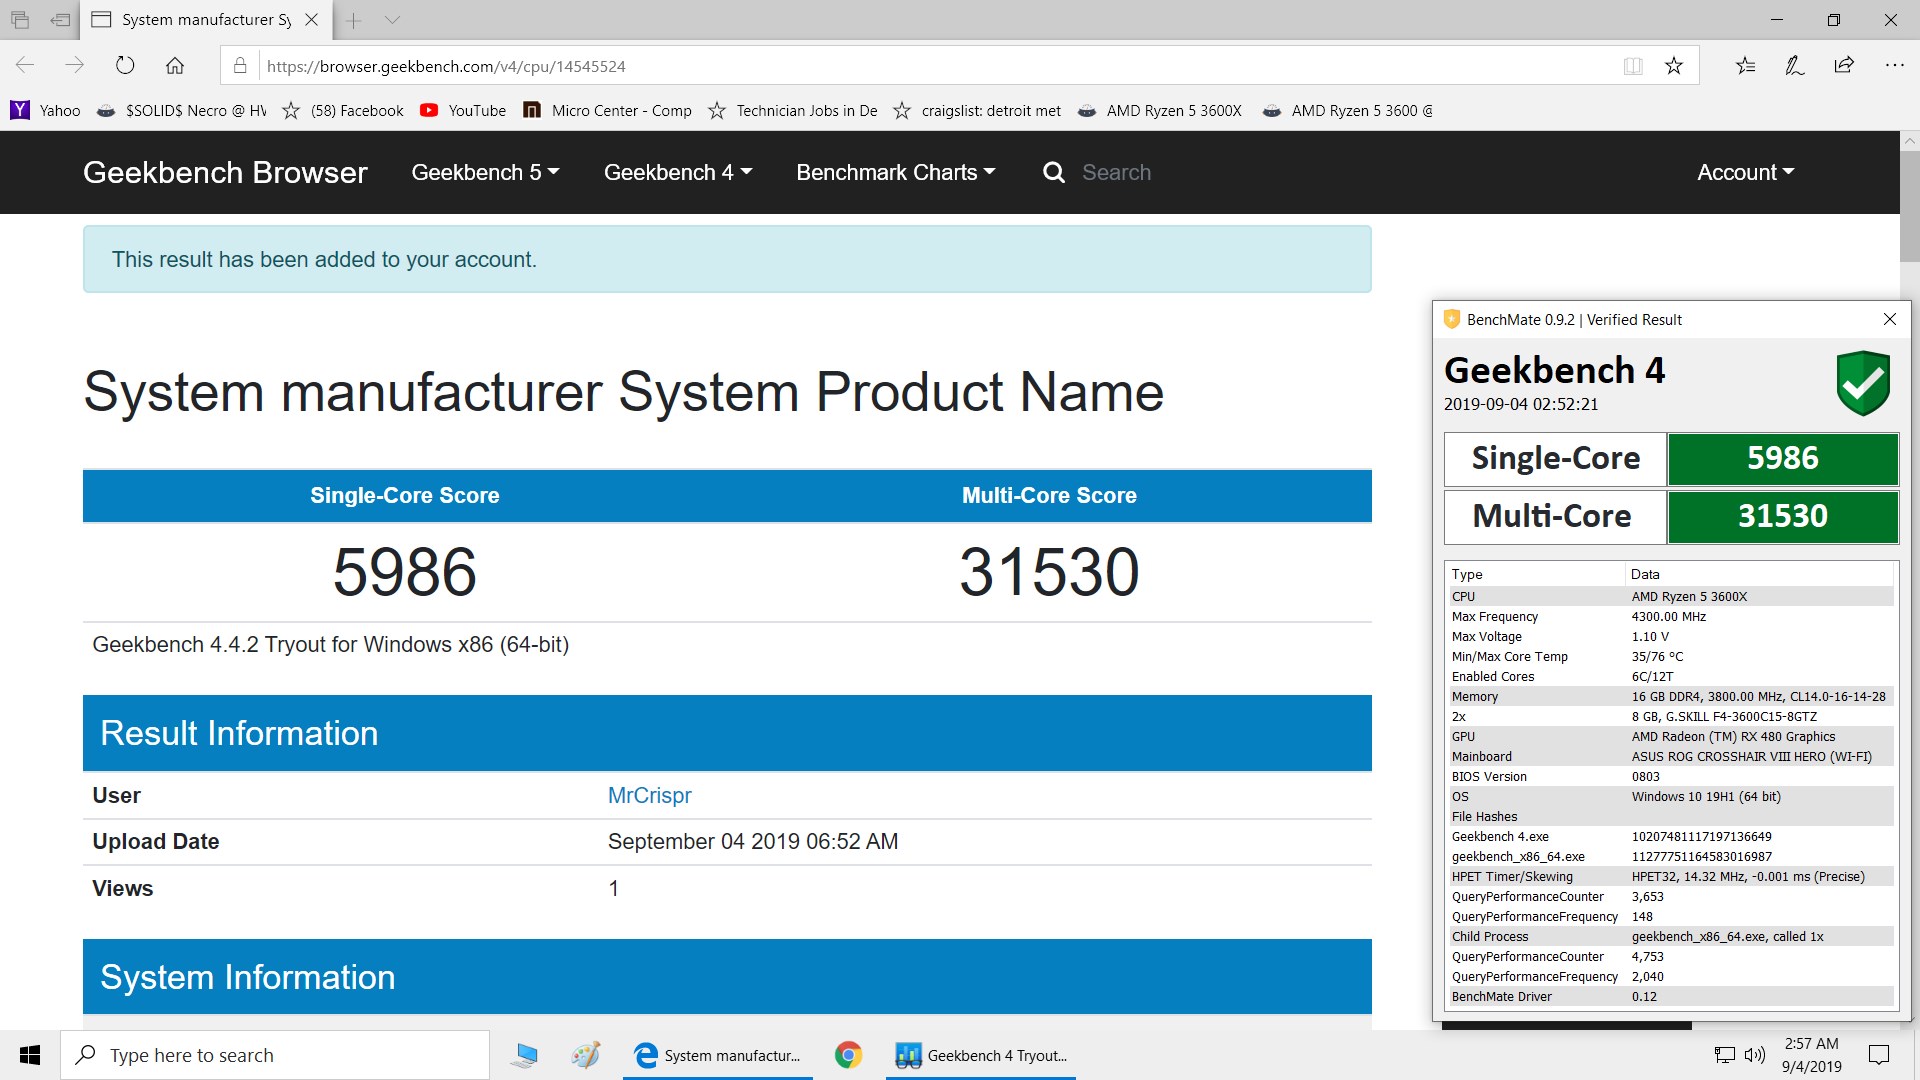The image size is (1920, 1080).
Task: Refresh the Geekbench page
Action: (125, 66)
